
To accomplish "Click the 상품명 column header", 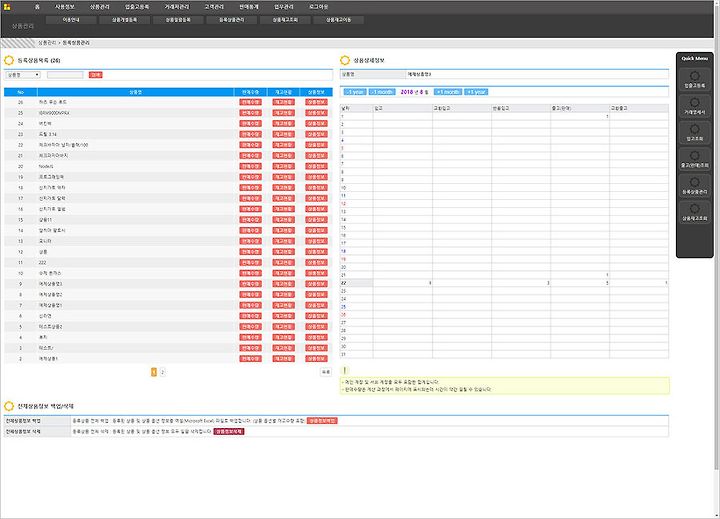I will point(135,92).
